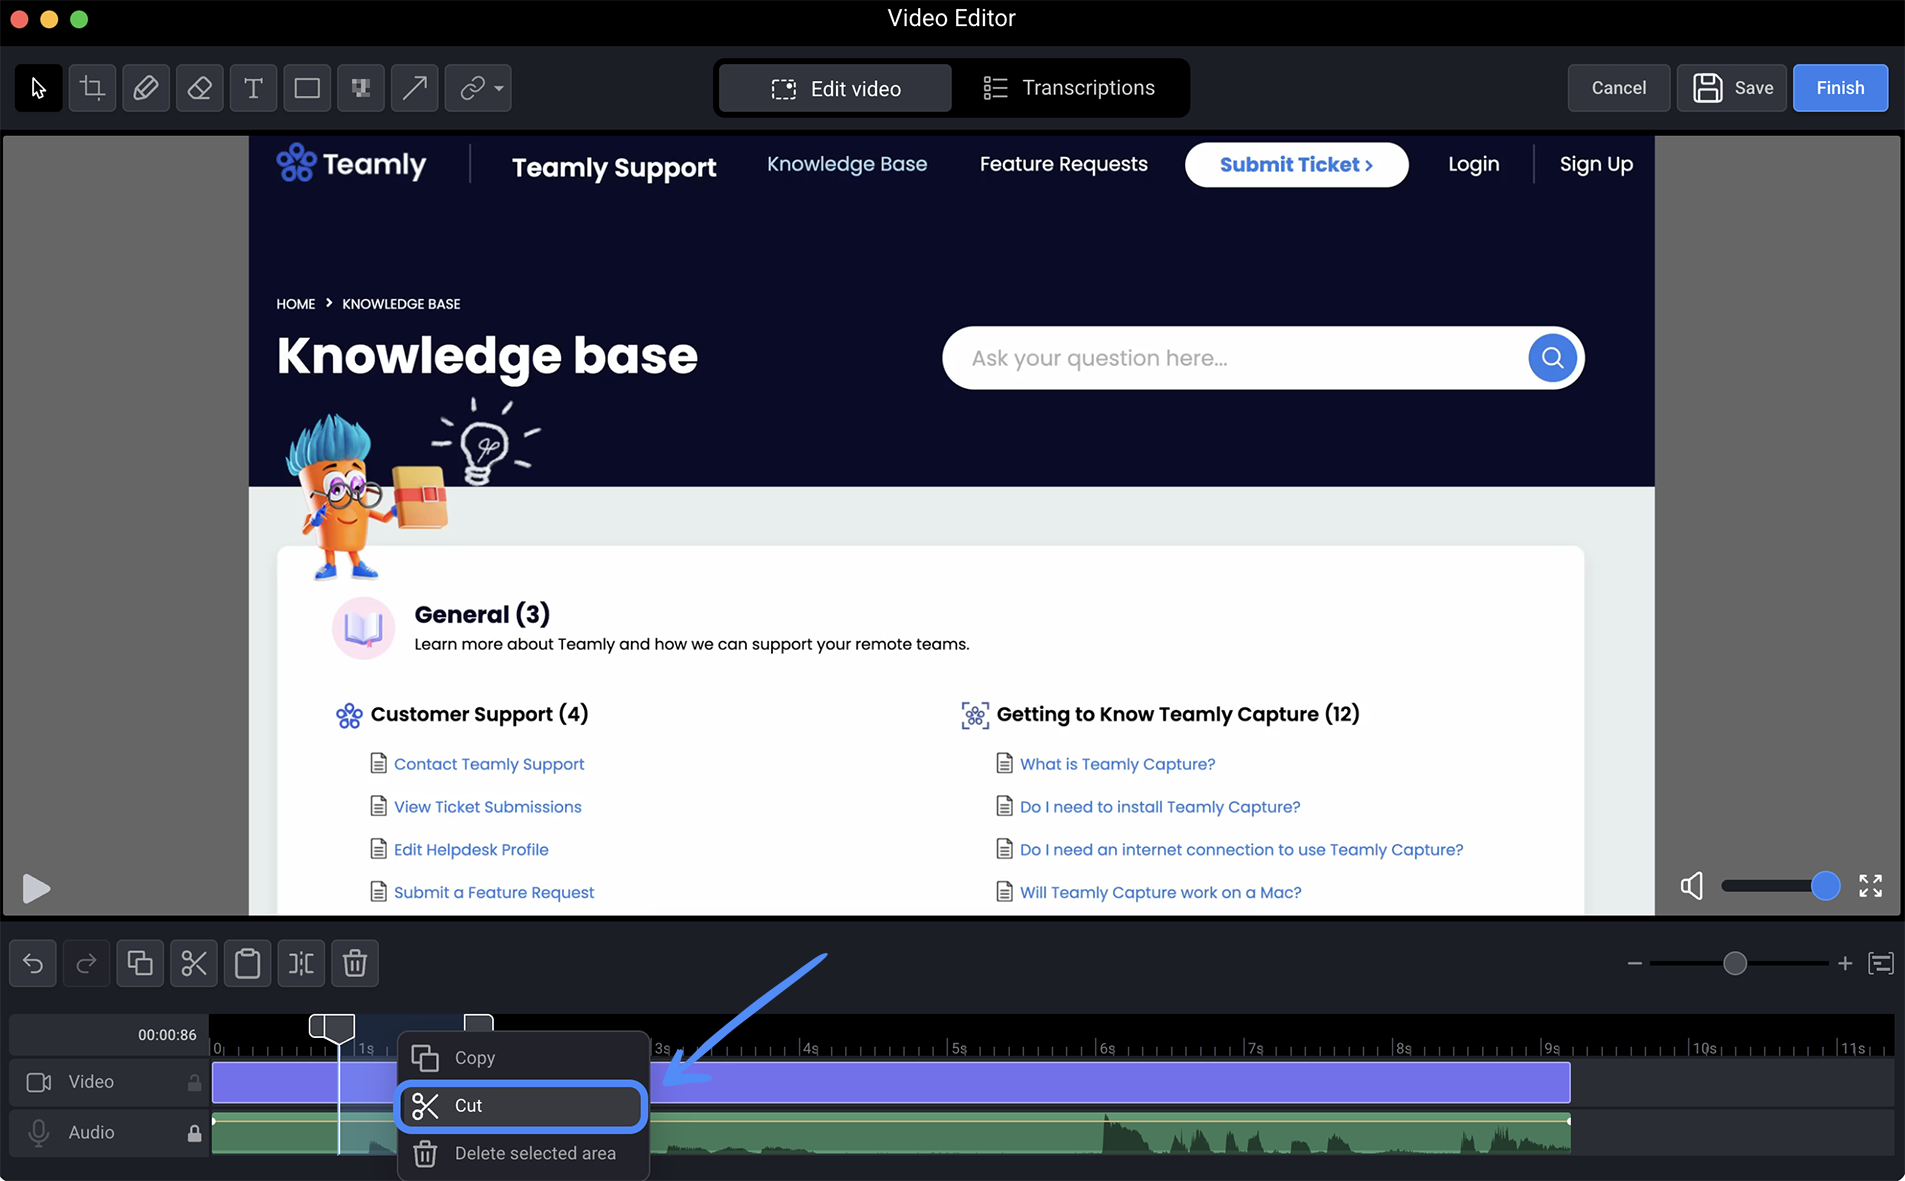The height and width of the screenshot is (1181, 1905).
Task: Adjust the preview volume slider
Action: (1781, 886)
